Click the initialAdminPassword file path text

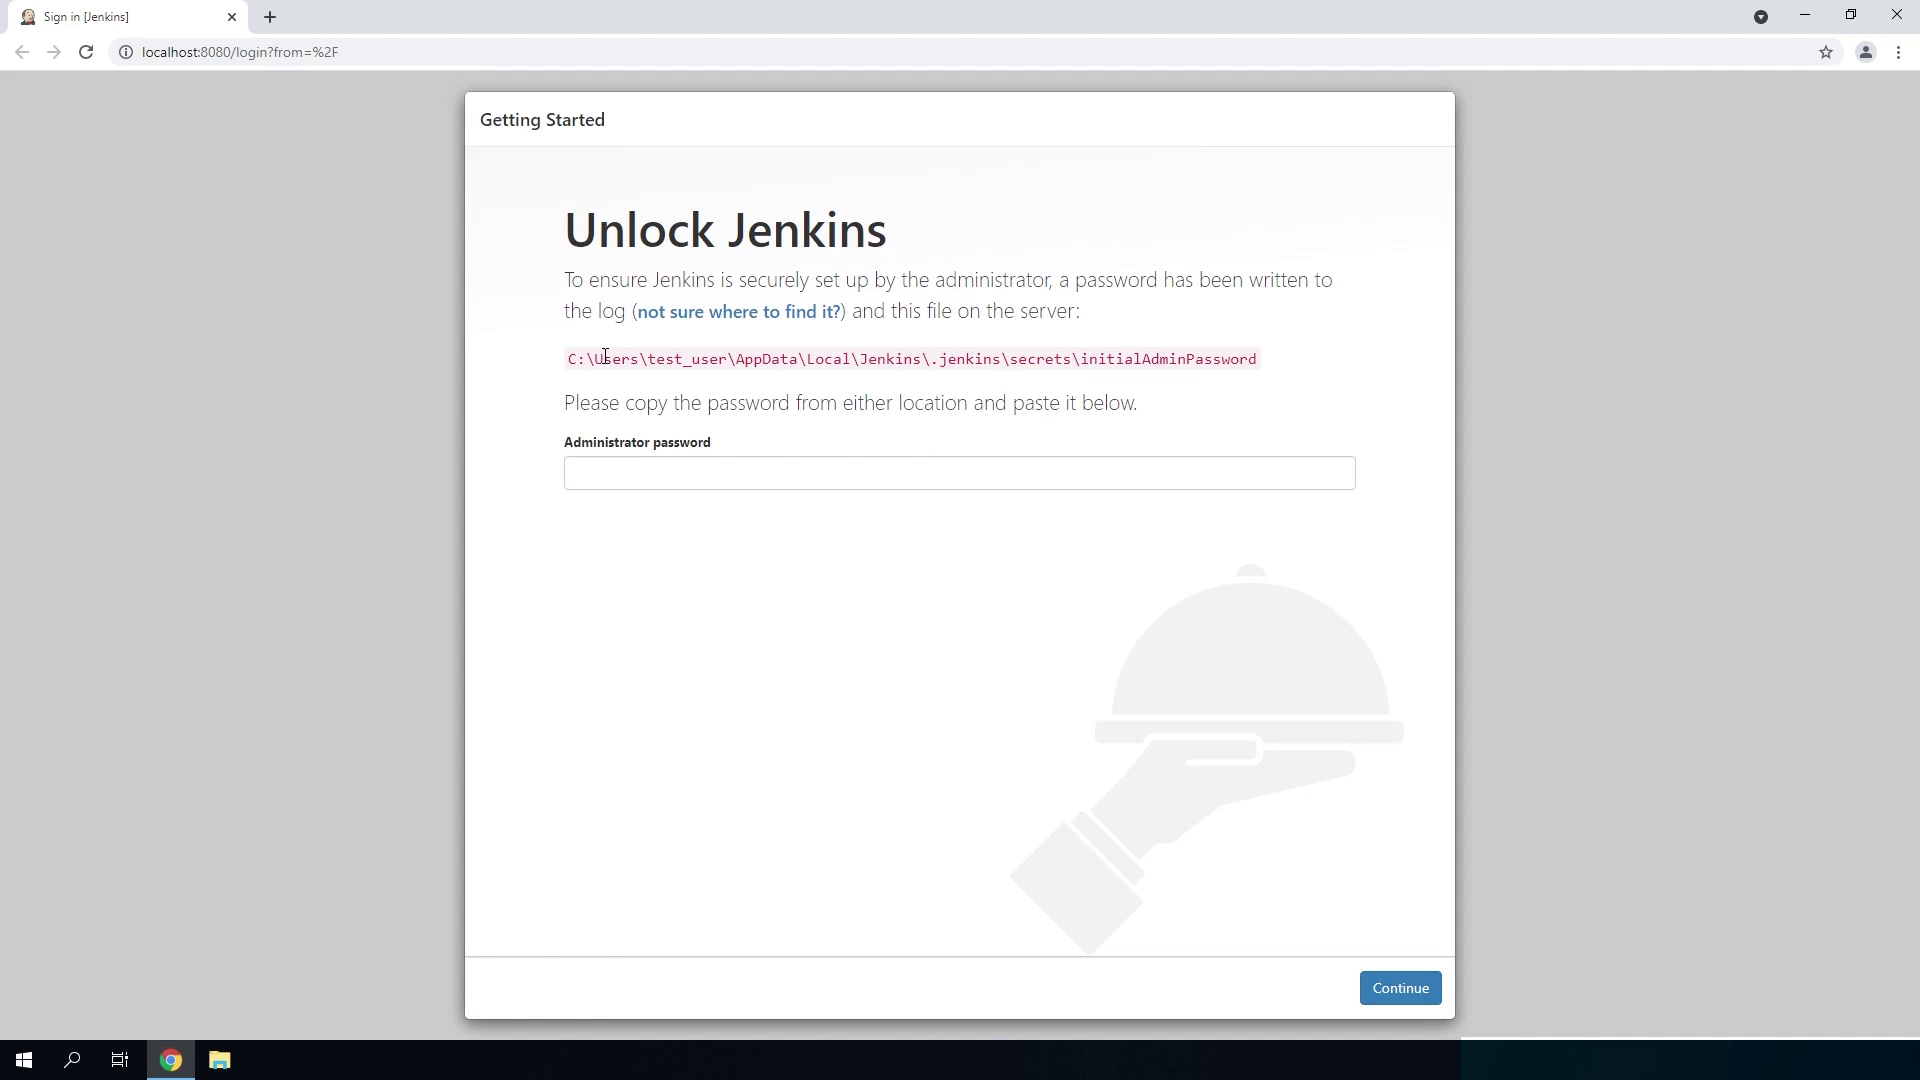(x=911, y=359)
